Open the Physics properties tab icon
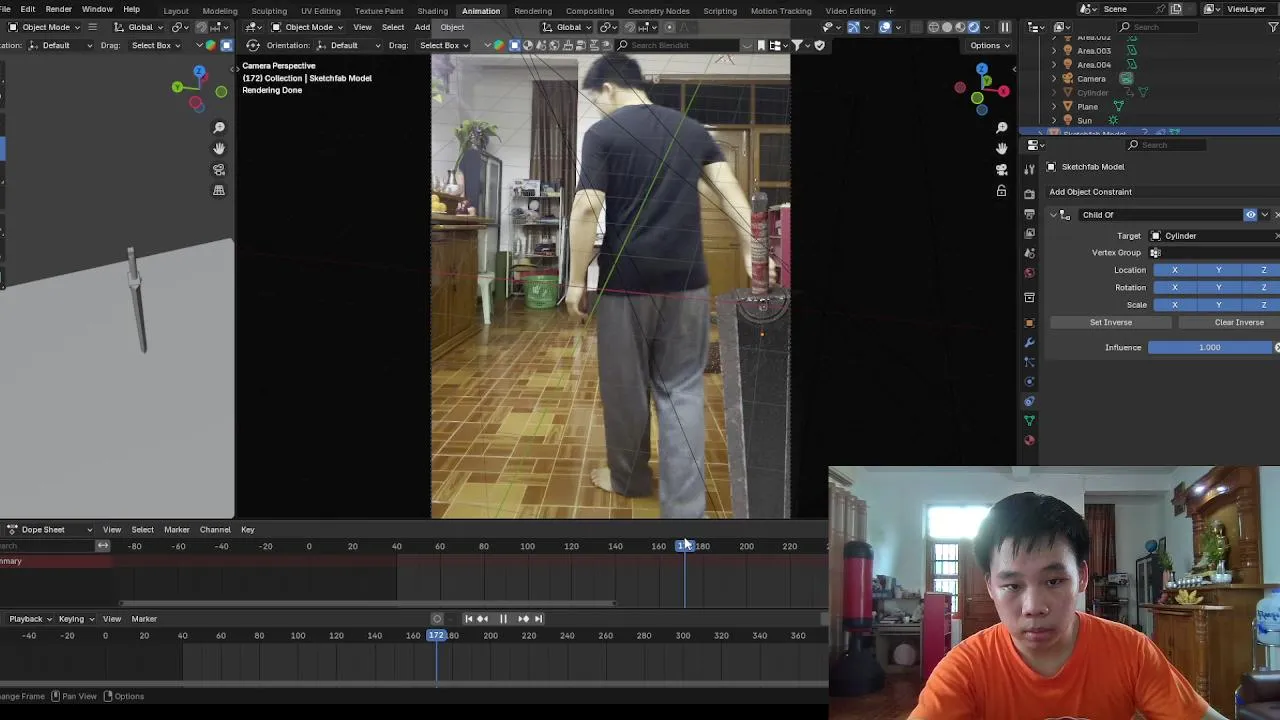The width and height of the screenshot is (1280, 720). (x=1029, y=381)
